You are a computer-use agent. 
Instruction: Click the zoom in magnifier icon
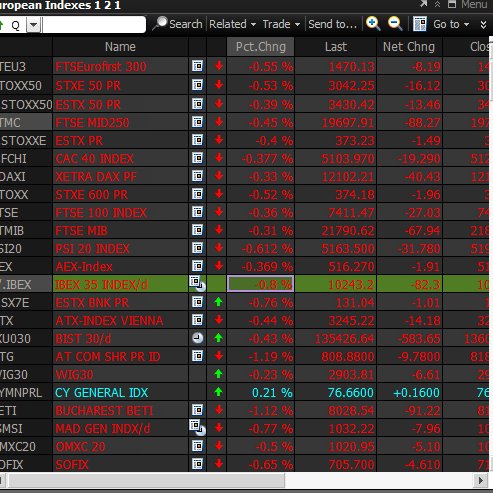click(373, 24)
